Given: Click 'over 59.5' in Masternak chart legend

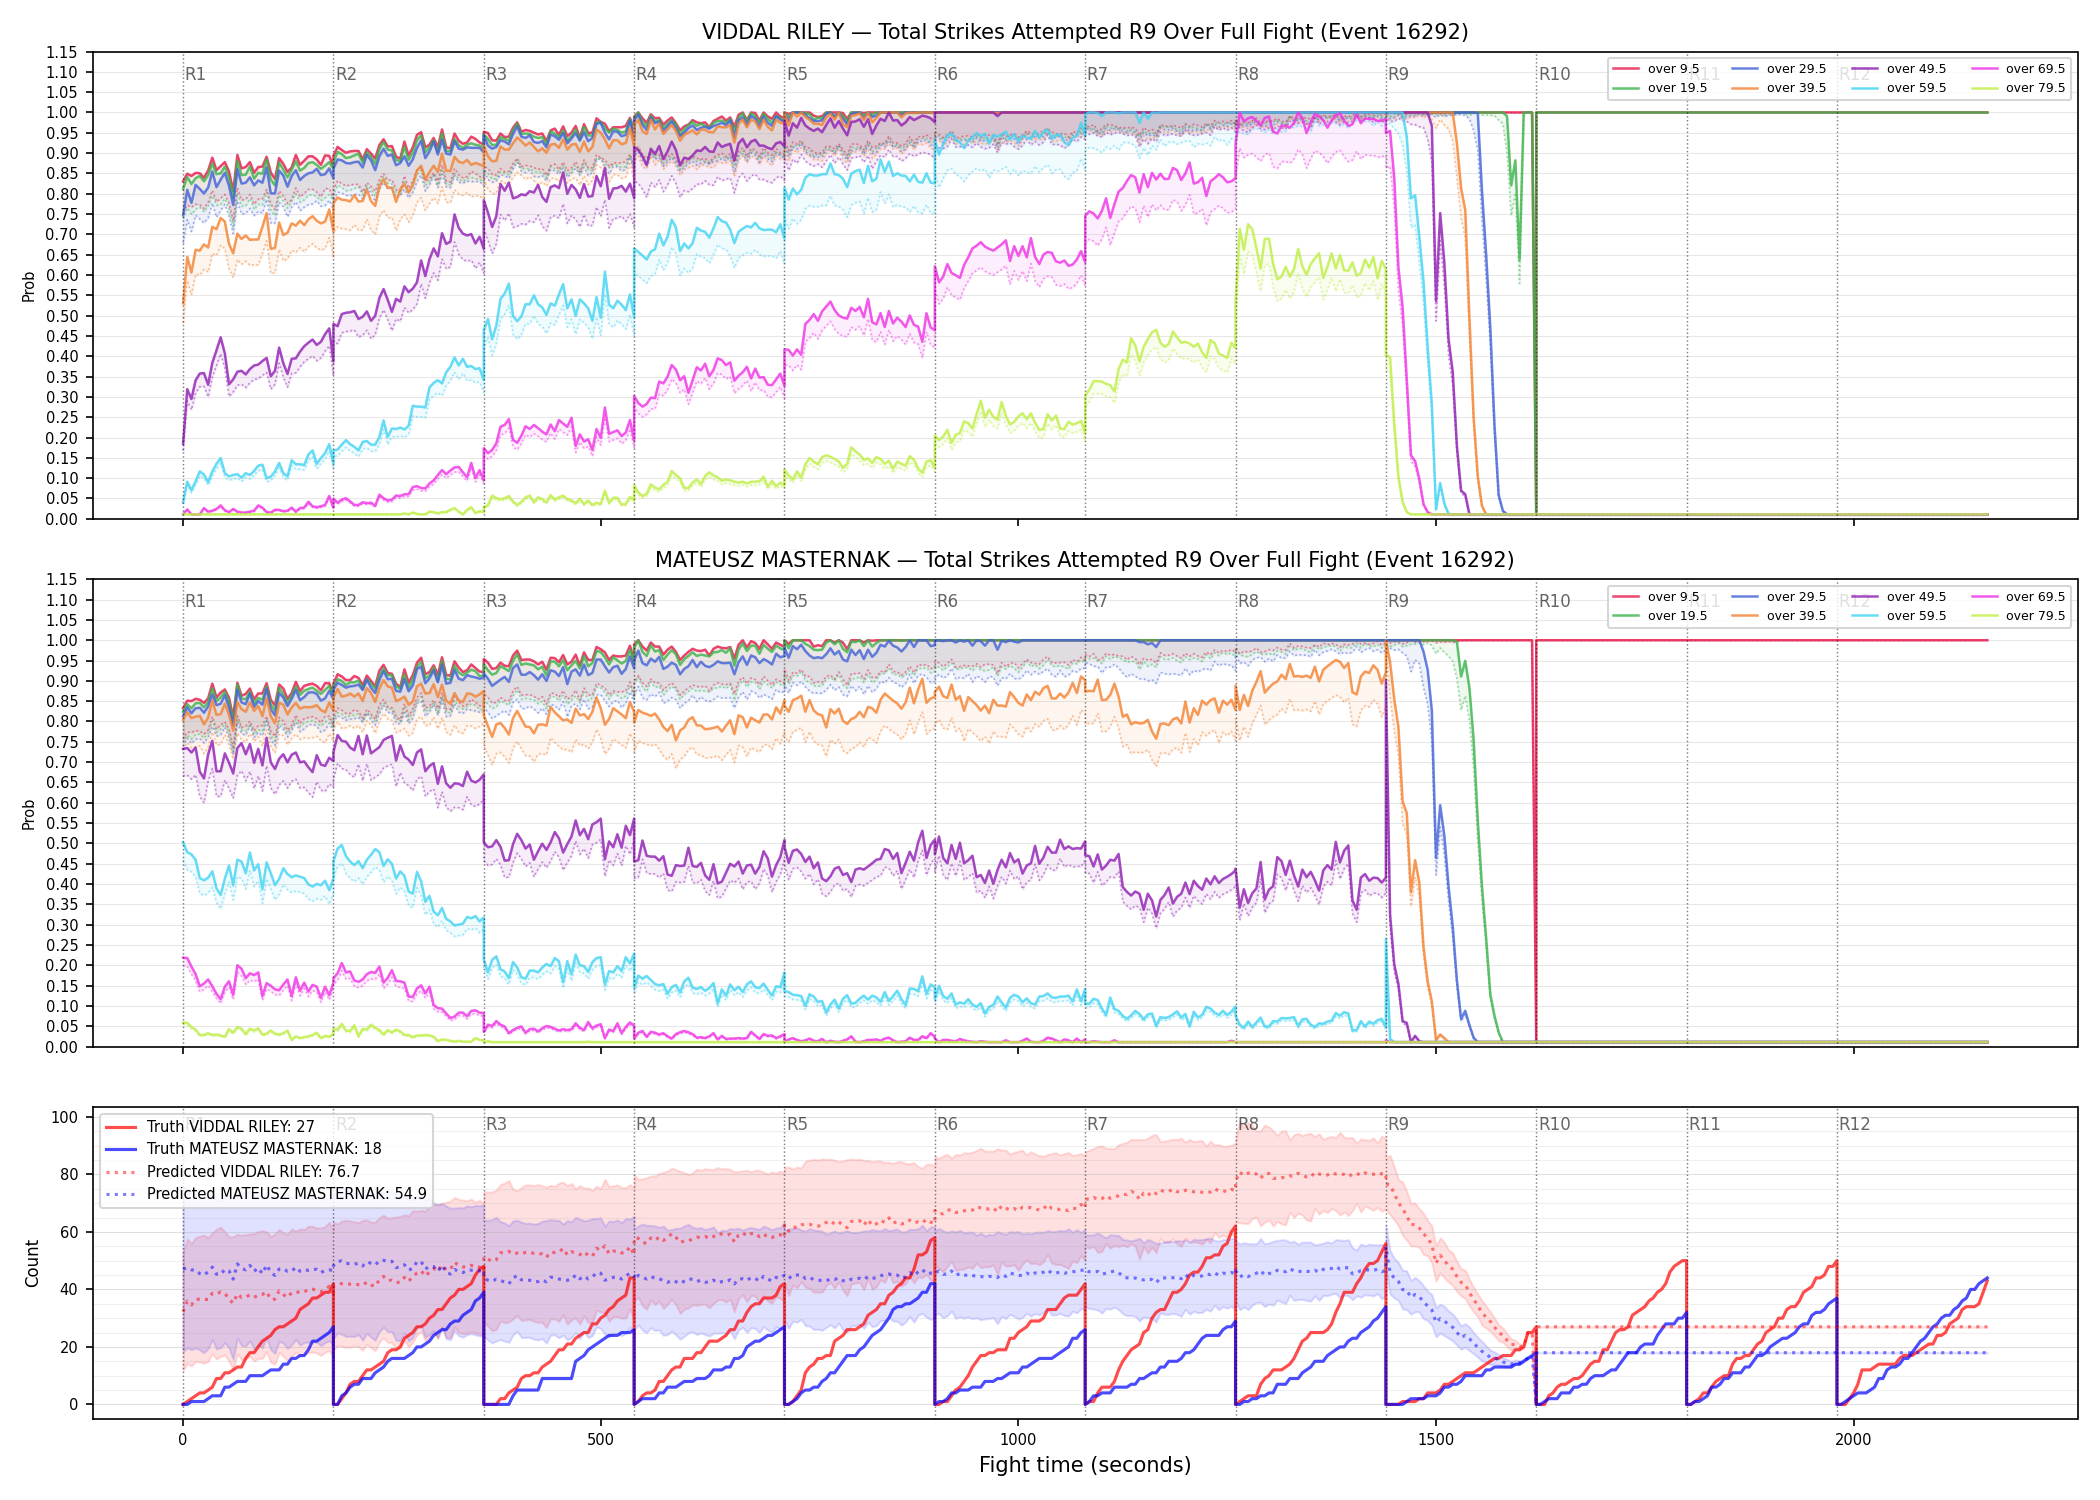Looking at the screenshot, I should (x=1917, y=616).
